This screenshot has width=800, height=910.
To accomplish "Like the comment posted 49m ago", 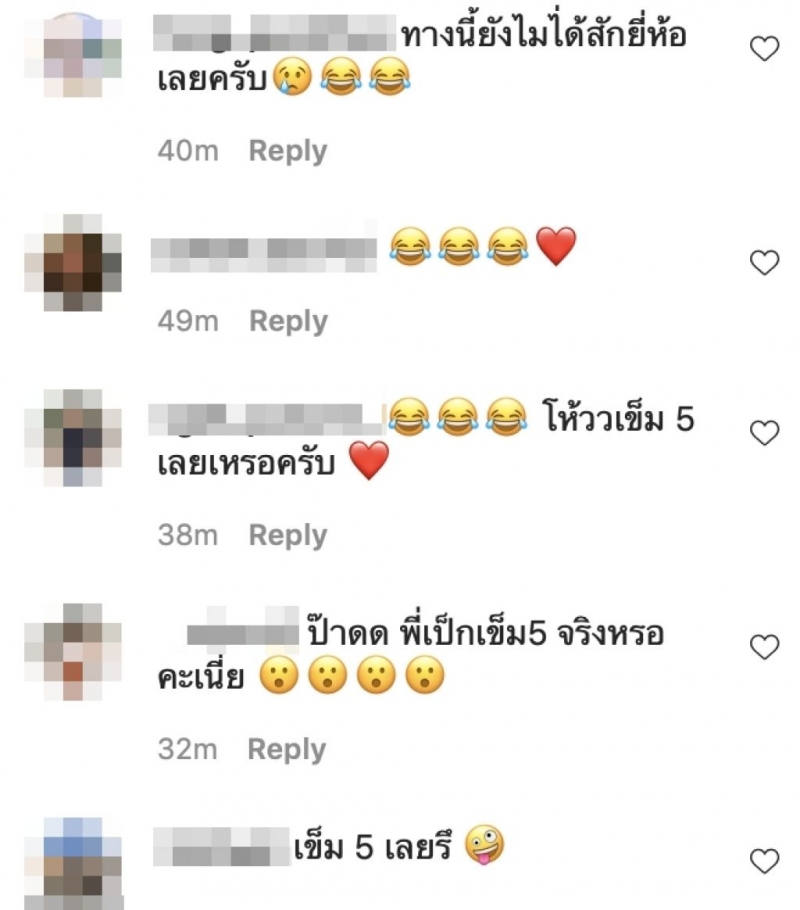I will [x=765, y=262].
